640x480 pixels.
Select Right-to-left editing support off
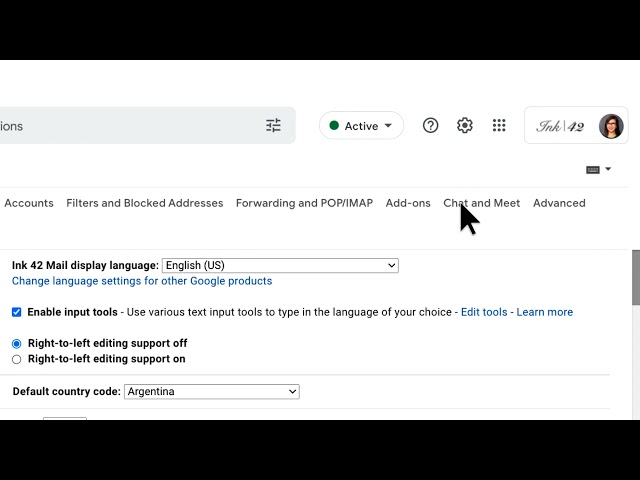pyautogui.click(x=17, y=343)
